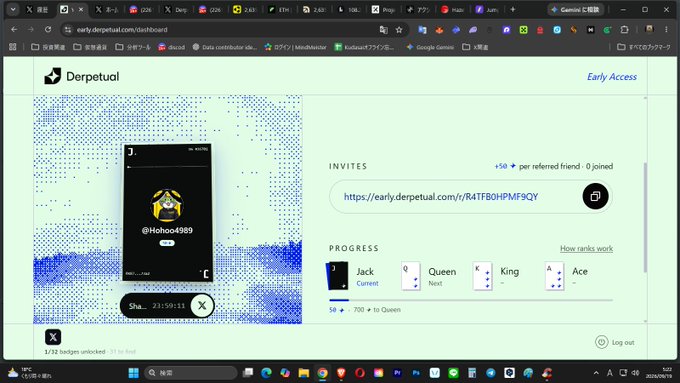
Task: Launch Brave browser from the taskbar
Action: (x=341, y=373)
